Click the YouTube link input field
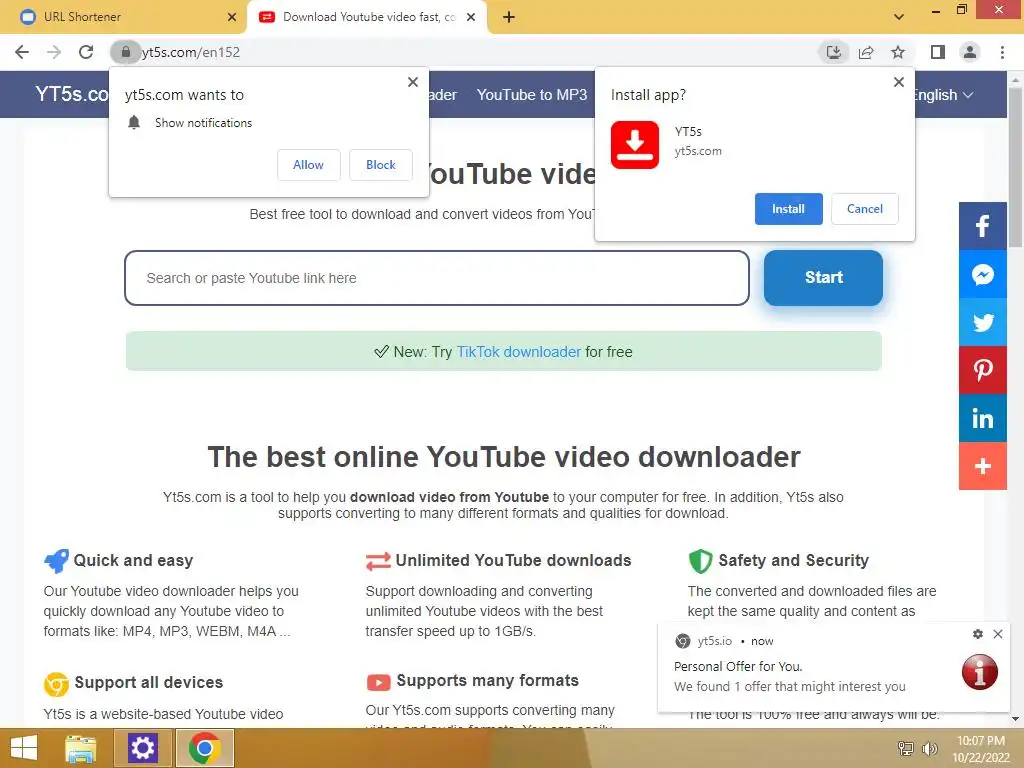This screenshot has width=1024, height=768. click(436, 278)
